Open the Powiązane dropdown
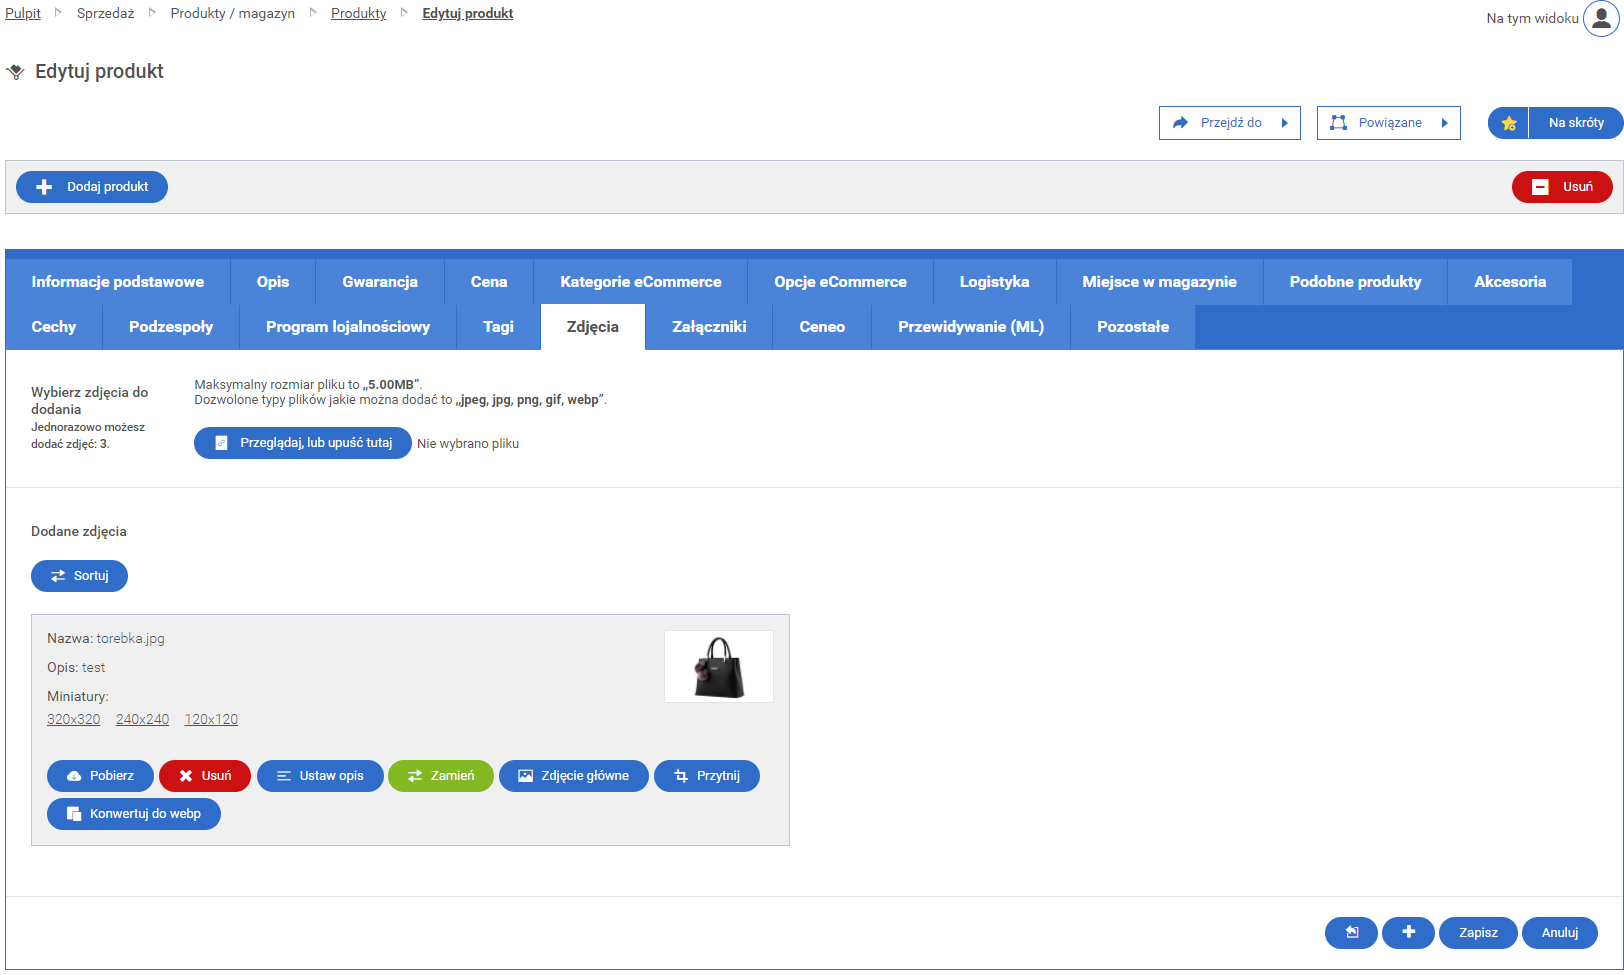 tap(1389, 123)
